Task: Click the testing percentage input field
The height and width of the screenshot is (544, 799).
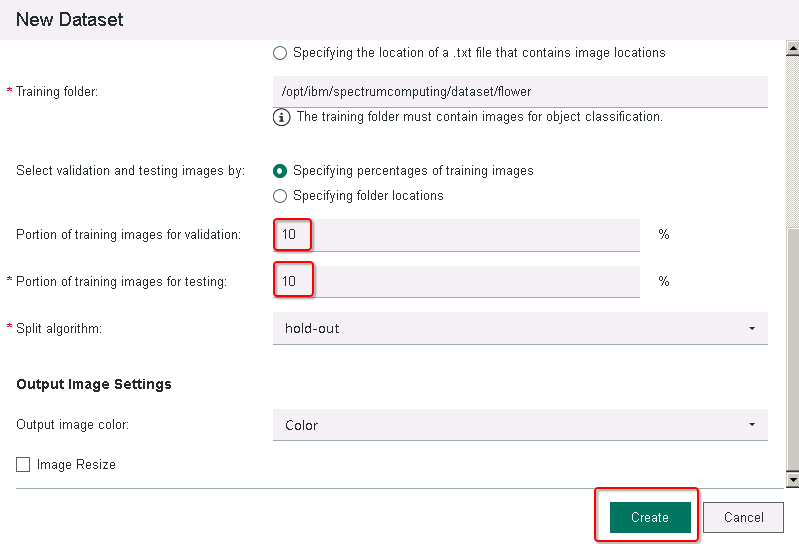Action: (456, 282)
